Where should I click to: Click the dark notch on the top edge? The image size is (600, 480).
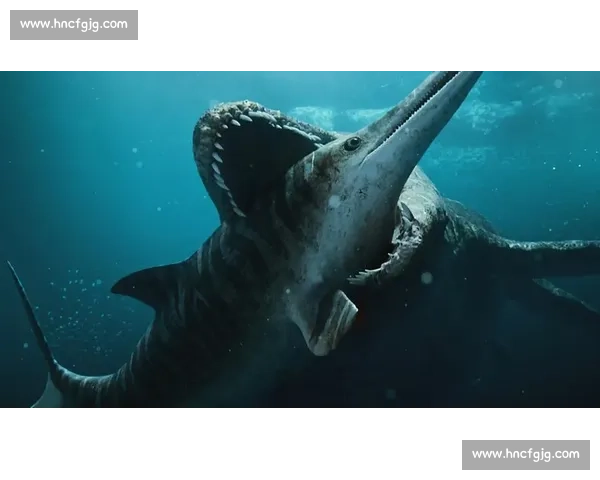click(449, 69)
